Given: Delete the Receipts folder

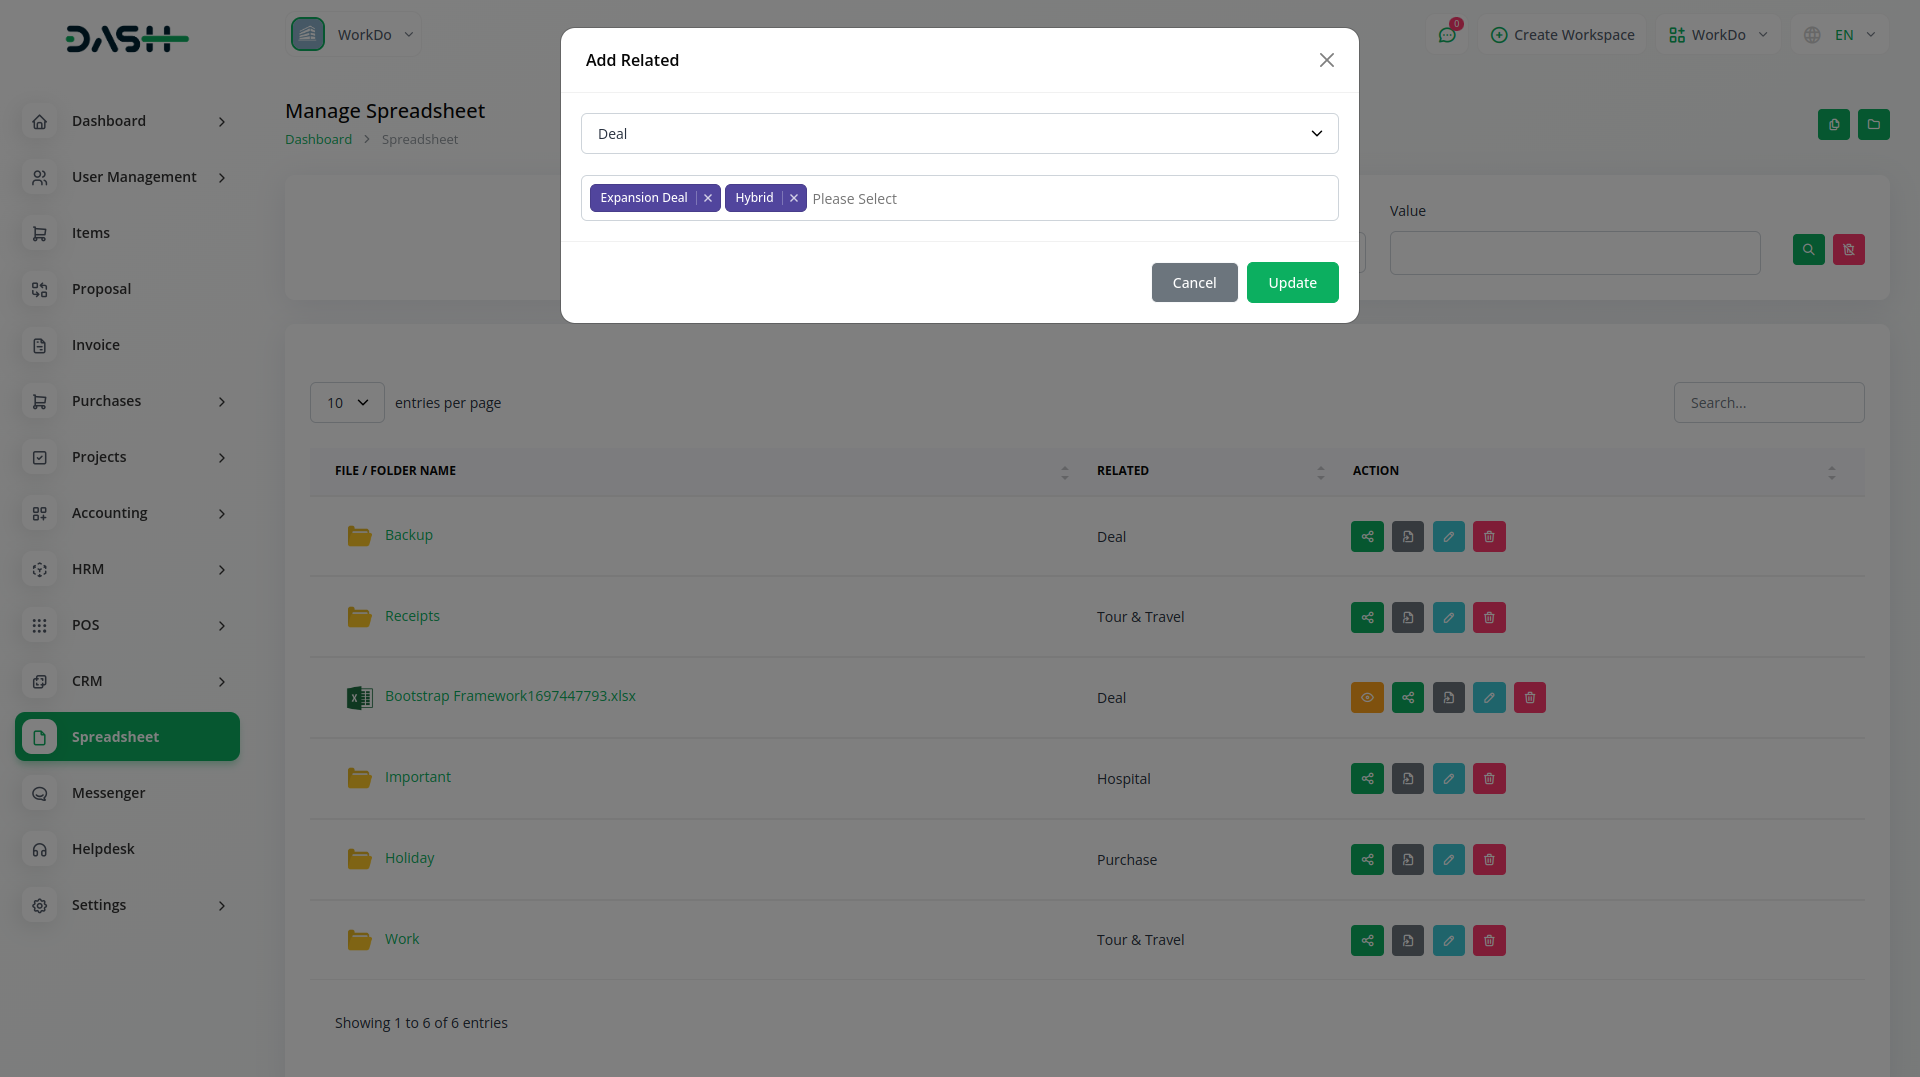Looking at the screenshot, I should pos(1489,618).
